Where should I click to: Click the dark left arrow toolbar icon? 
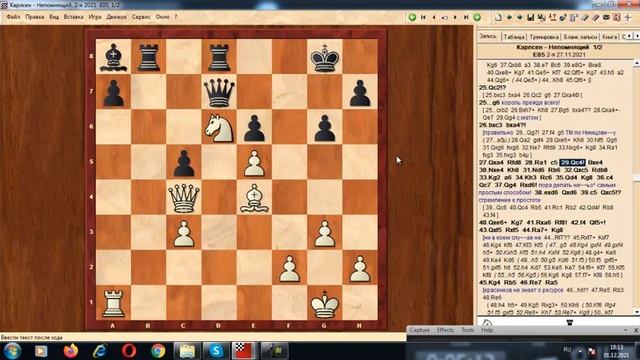click(509, 17)
